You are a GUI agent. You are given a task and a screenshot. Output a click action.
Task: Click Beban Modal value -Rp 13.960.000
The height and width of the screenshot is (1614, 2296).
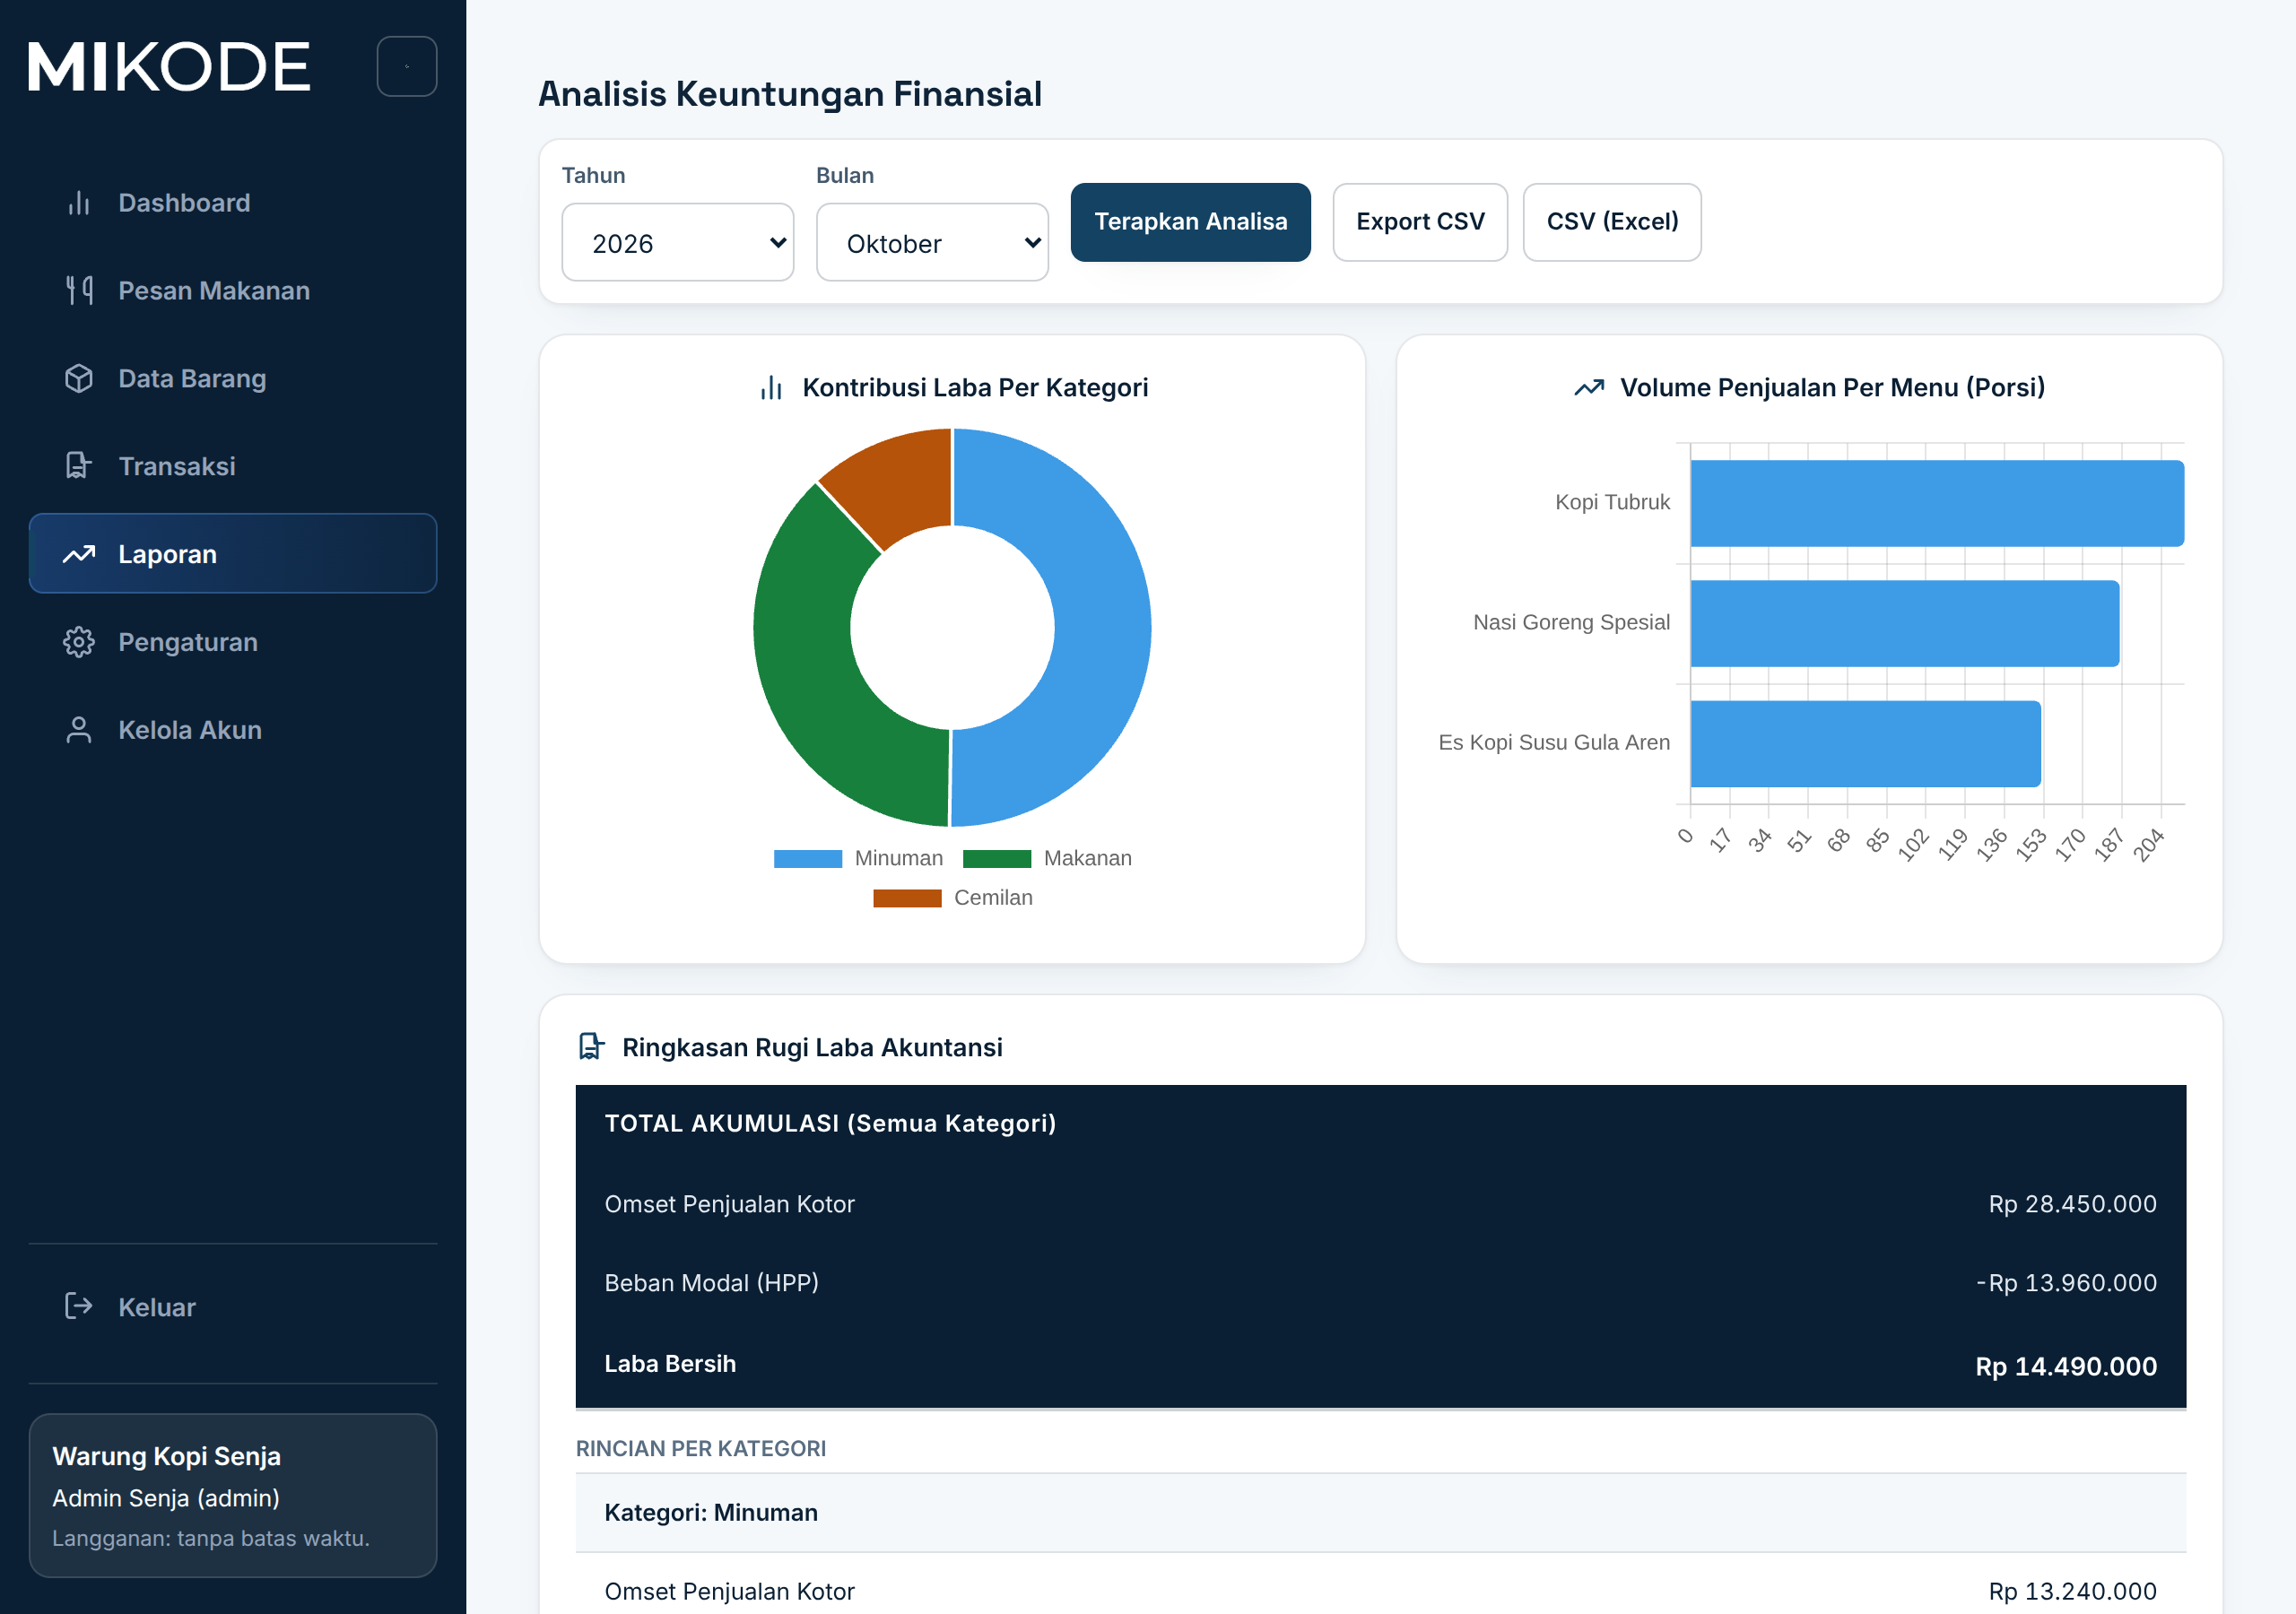tap(2066, 1283)
